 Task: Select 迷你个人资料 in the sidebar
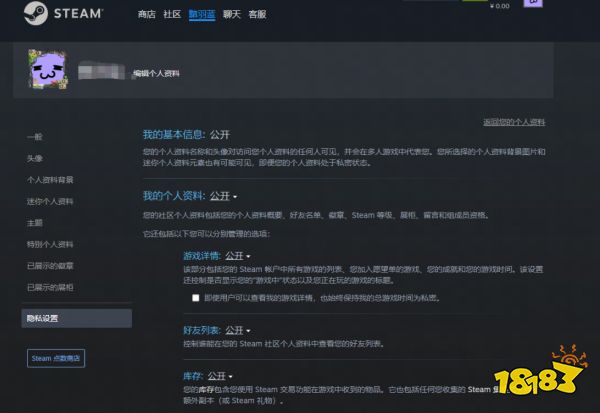50,201
